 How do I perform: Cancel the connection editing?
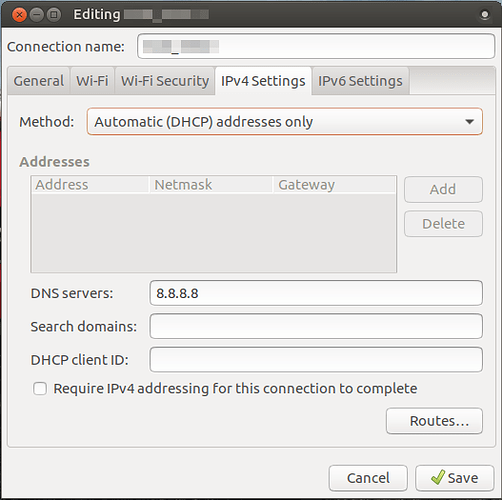[368, 478]
